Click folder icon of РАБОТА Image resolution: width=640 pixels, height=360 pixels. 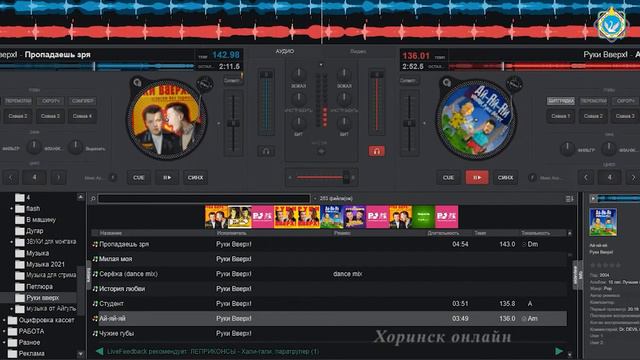pyautogui.click(x=13, y=331)
